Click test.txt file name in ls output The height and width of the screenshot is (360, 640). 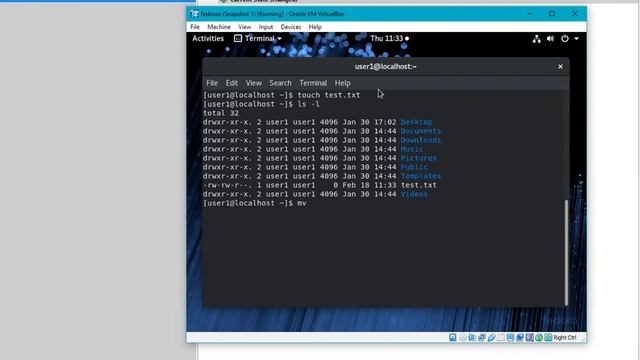419,185
